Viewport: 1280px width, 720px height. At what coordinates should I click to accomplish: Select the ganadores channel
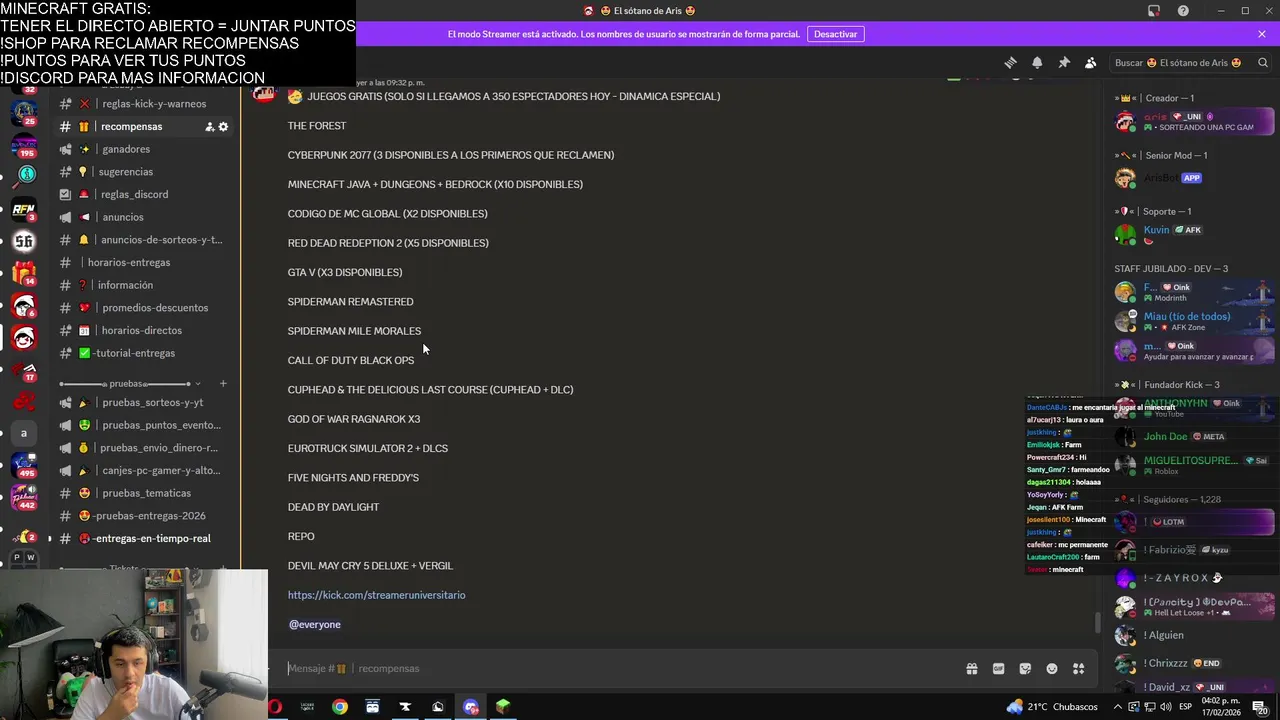tap(144, 149)
